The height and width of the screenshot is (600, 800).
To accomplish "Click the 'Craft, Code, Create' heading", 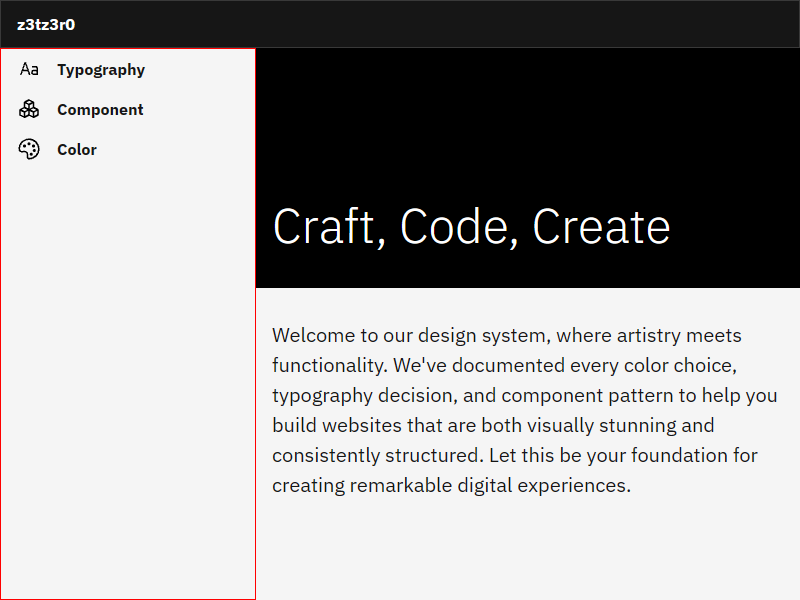I will (x=471, y=227).
